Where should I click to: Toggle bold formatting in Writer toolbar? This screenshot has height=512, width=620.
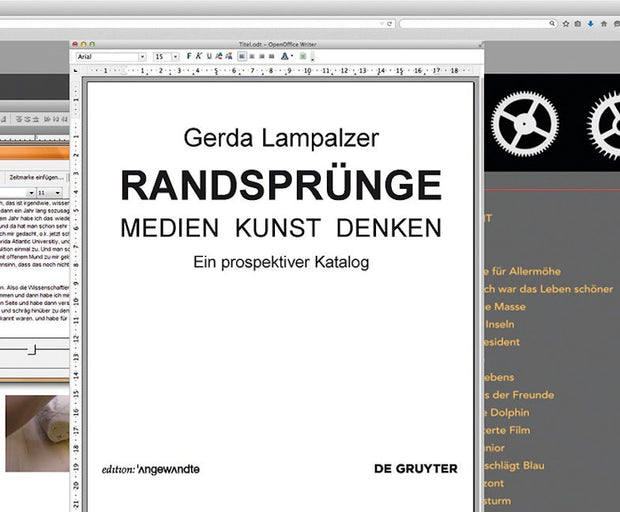tap(189, 56)
